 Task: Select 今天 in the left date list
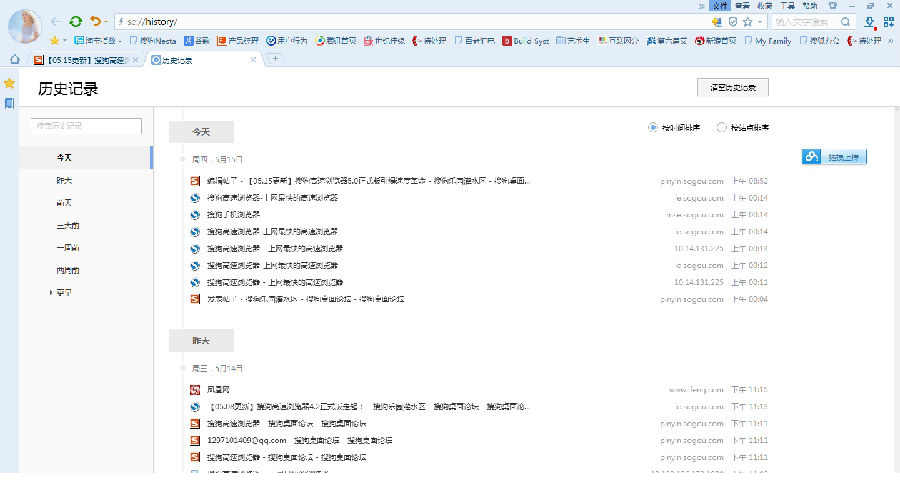[x=86, y=157]
